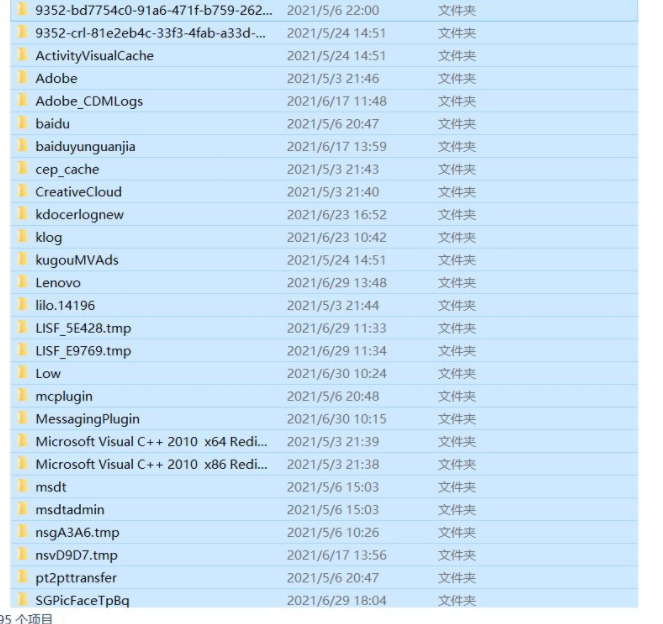Select the Adobe_CDMLogs folder name
The height and width of the screenshot is (624, 663).
[89, 101]
